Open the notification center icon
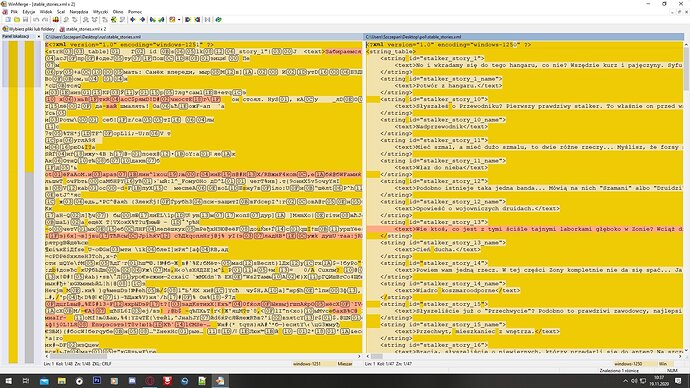Screen dimensions: 690x388 (678, 381)
